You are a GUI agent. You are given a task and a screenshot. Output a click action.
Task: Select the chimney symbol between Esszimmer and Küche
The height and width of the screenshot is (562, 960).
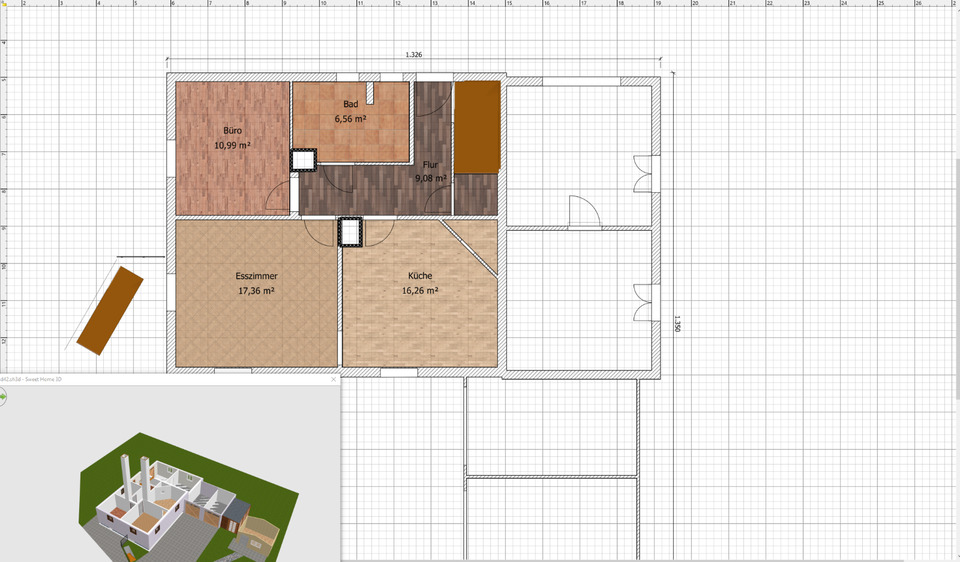tap(351, 232)
